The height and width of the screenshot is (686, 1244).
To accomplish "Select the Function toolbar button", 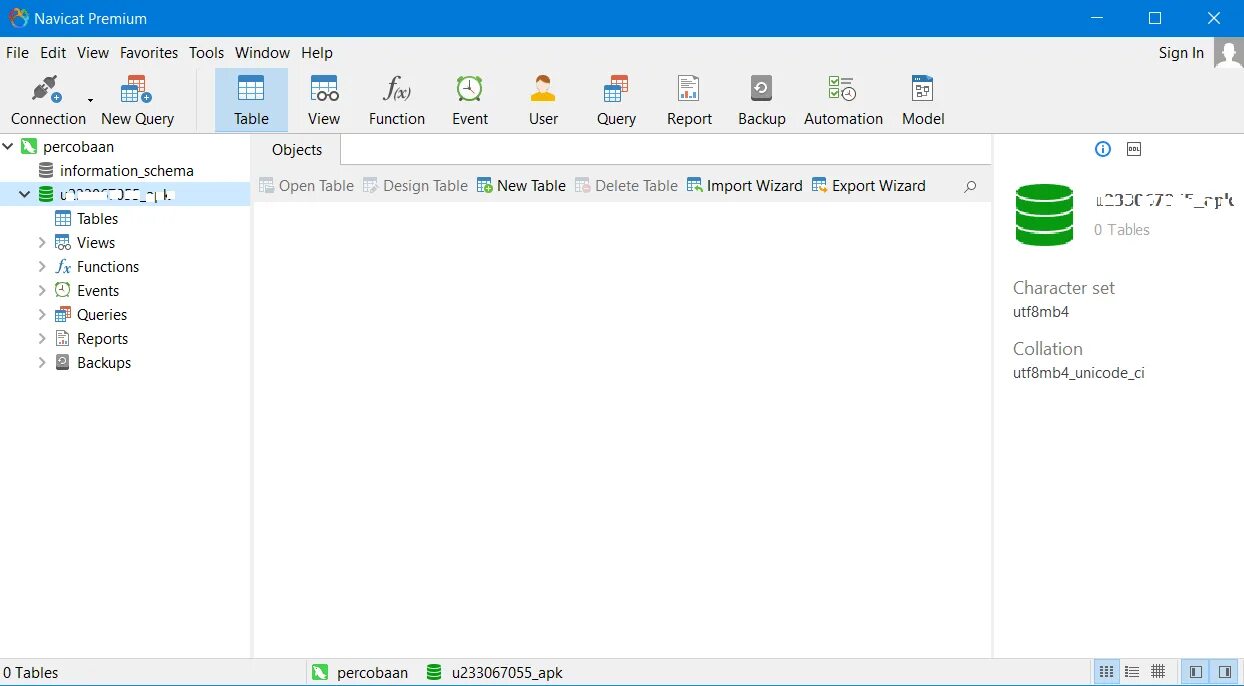I will click(397, 100).
